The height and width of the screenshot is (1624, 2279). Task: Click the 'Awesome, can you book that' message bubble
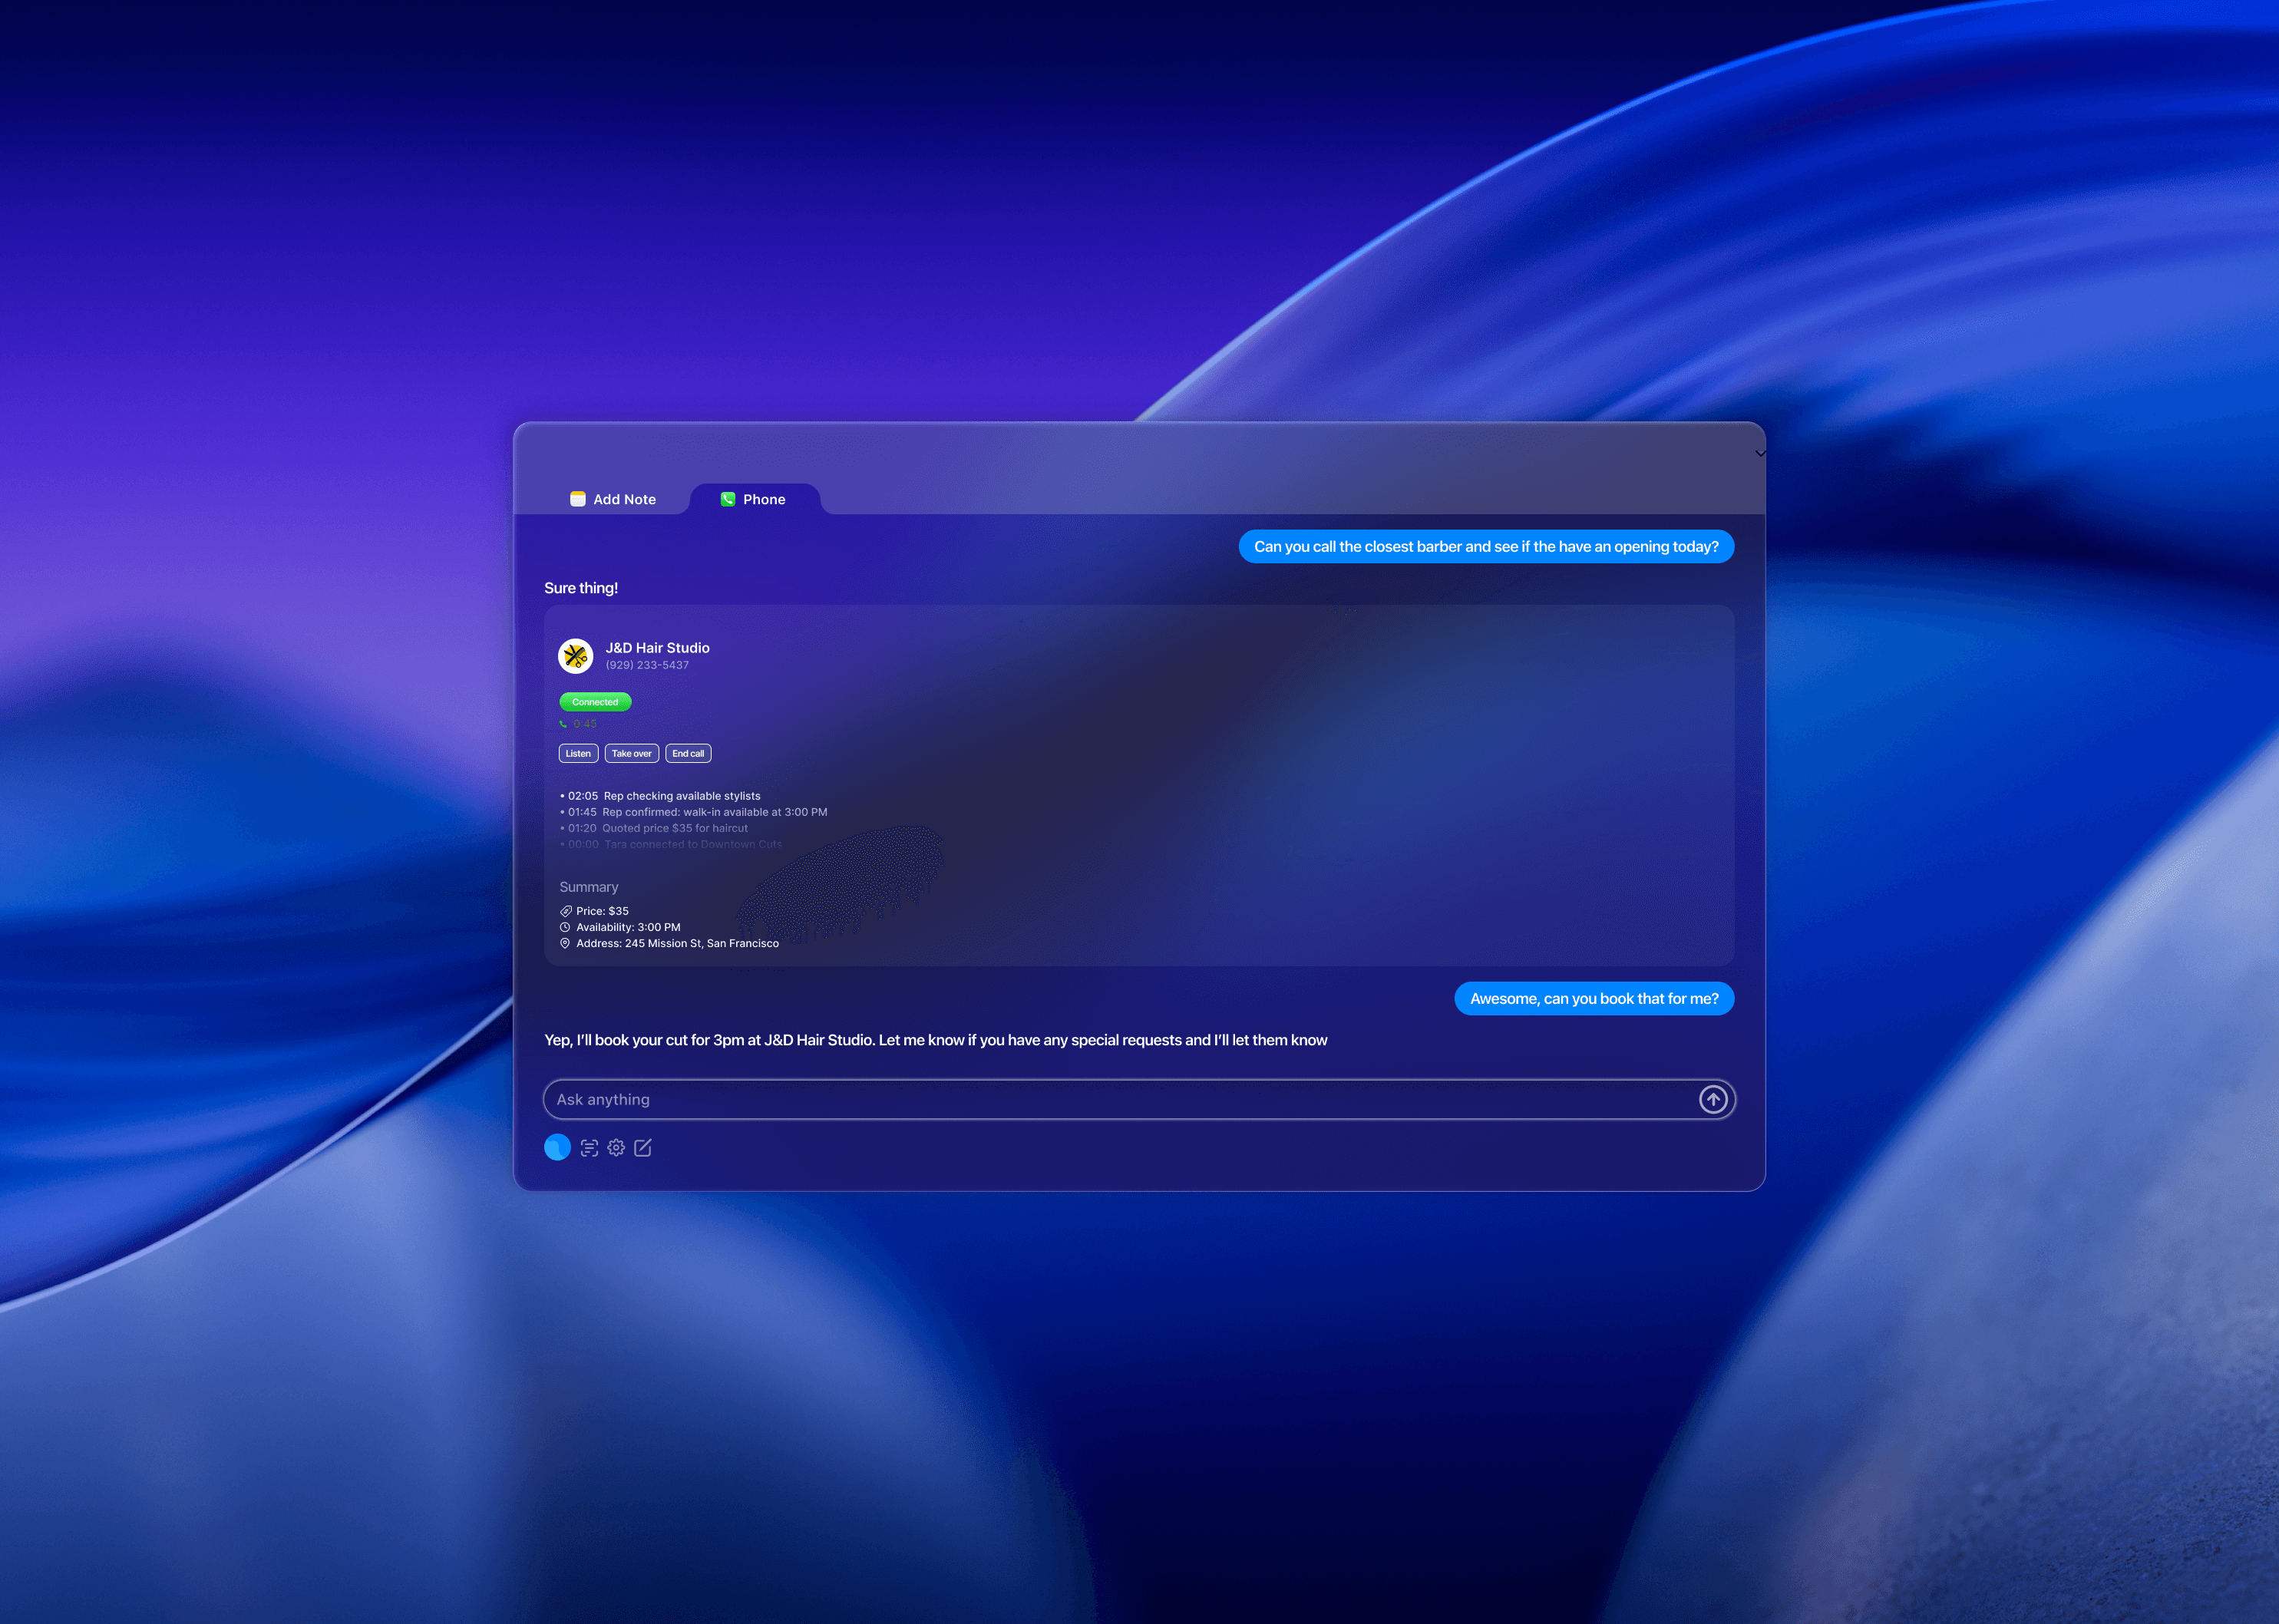[x=1593, y=998]
